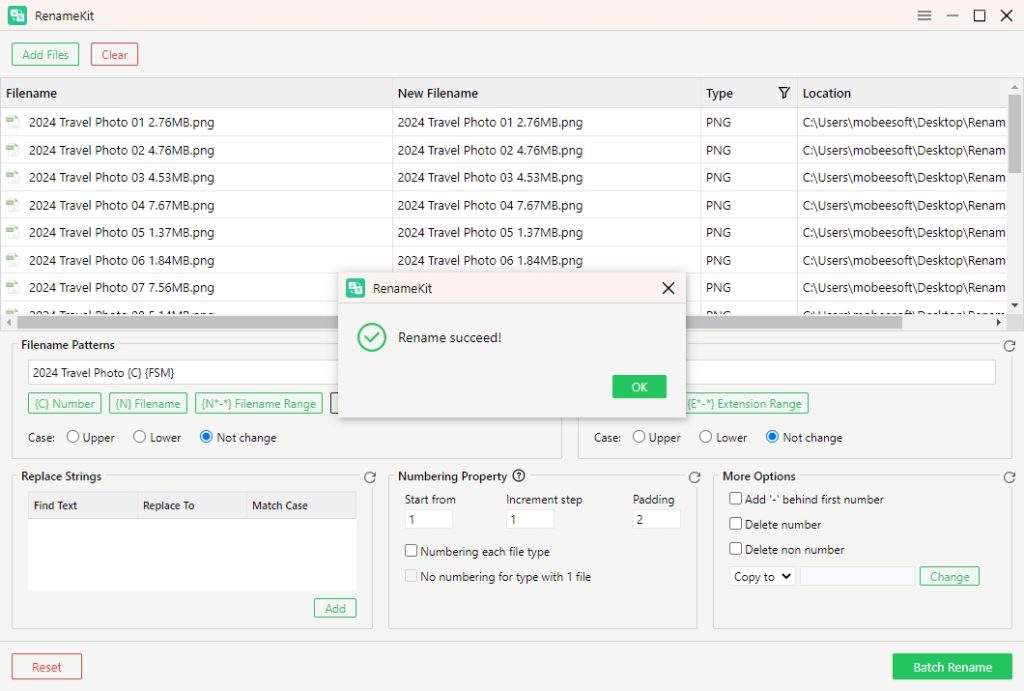Image resolution: width=1024 pixels, height=691 pixels.
Task: Open the filter on the Type column
Action: pos(781,92)
